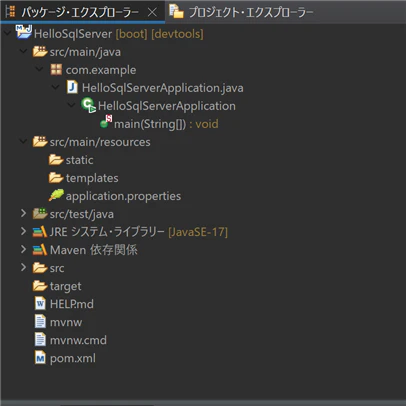This screenshot has width=406, height=406.
Task: Collapse the HelloSqlServer project node
Action: point(7,33)
